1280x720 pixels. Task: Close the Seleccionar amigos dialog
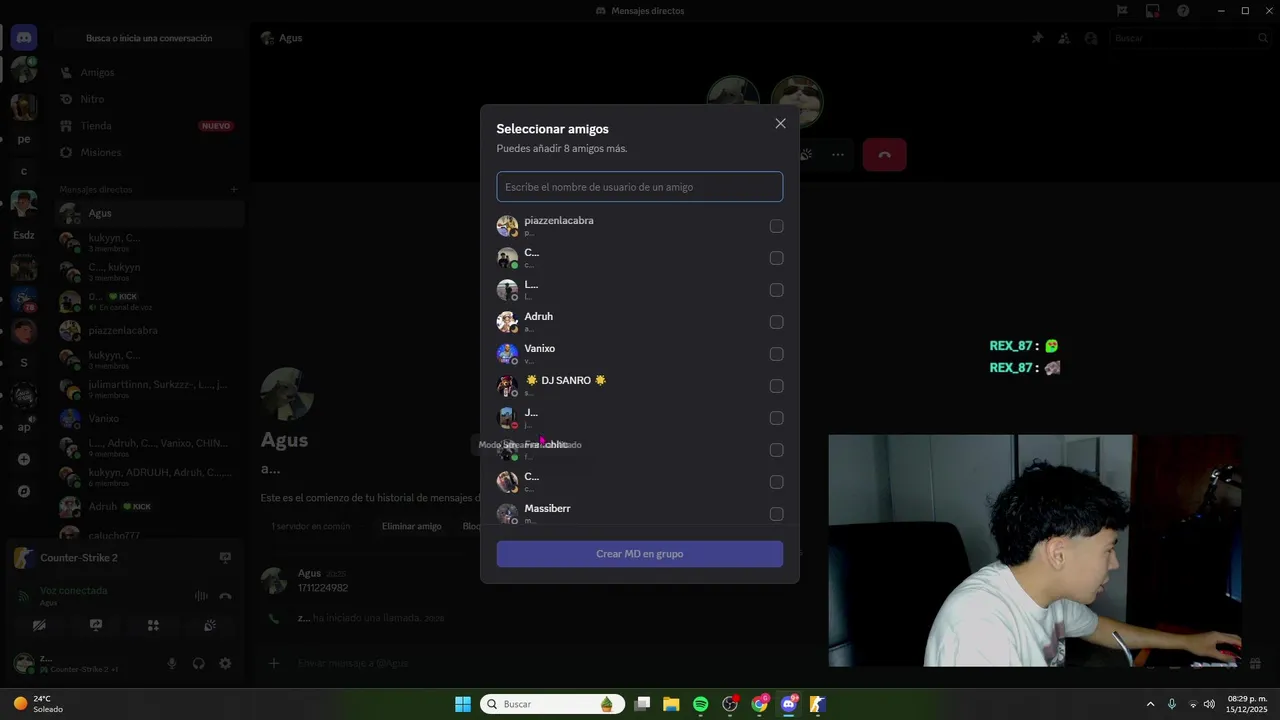(780, 124)
